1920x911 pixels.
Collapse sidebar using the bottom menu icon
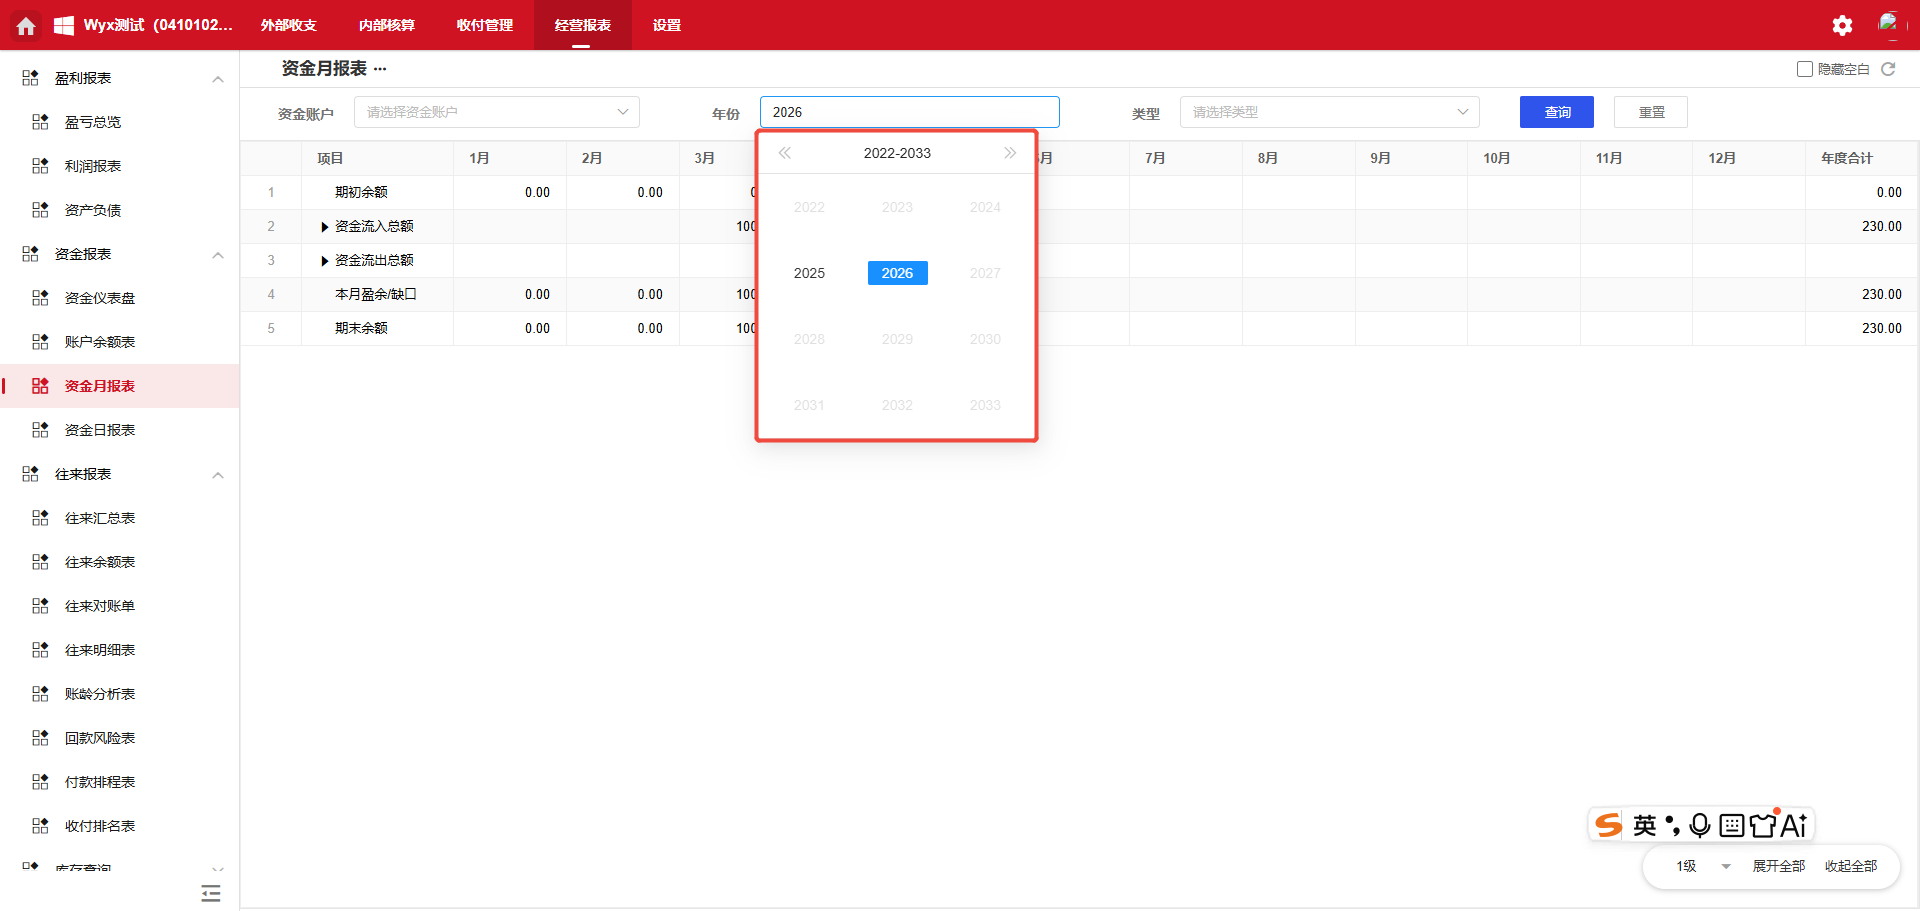pos(210,893)
